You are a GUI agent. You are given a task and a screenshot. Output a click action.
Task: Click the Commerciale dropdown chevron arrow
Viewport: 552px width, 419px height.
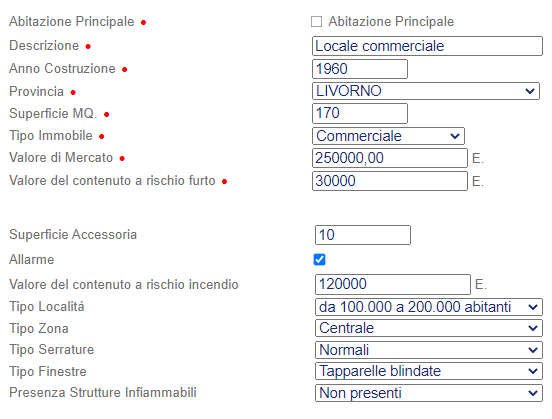point(455,136)
